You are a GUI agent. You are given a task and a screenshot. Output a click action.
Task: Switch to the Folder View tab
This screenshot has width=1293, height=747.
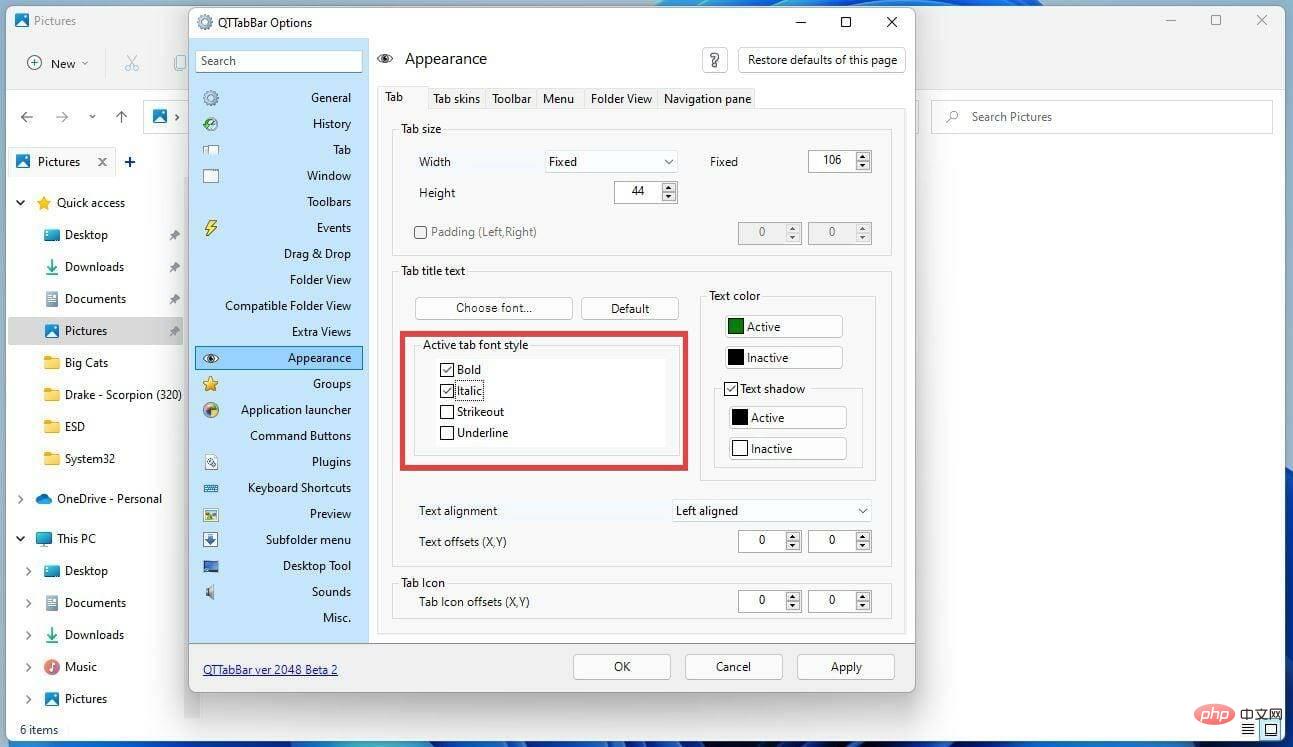pyautogui.click(x=621, y=99)
